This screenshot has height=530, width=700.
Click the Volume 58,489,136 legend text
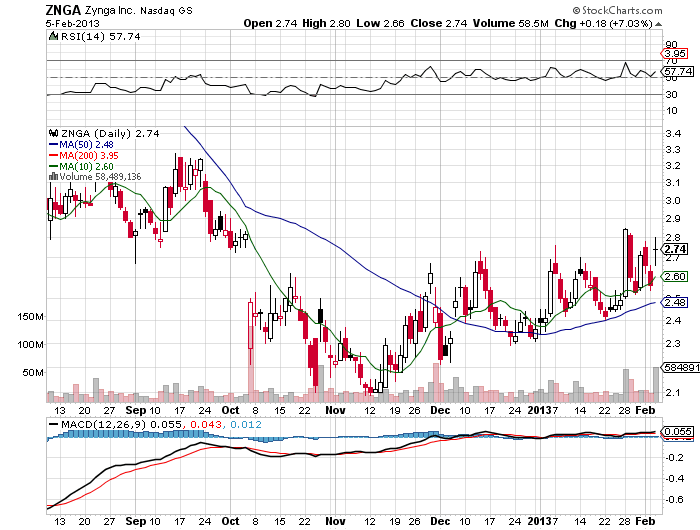[100, 177]
